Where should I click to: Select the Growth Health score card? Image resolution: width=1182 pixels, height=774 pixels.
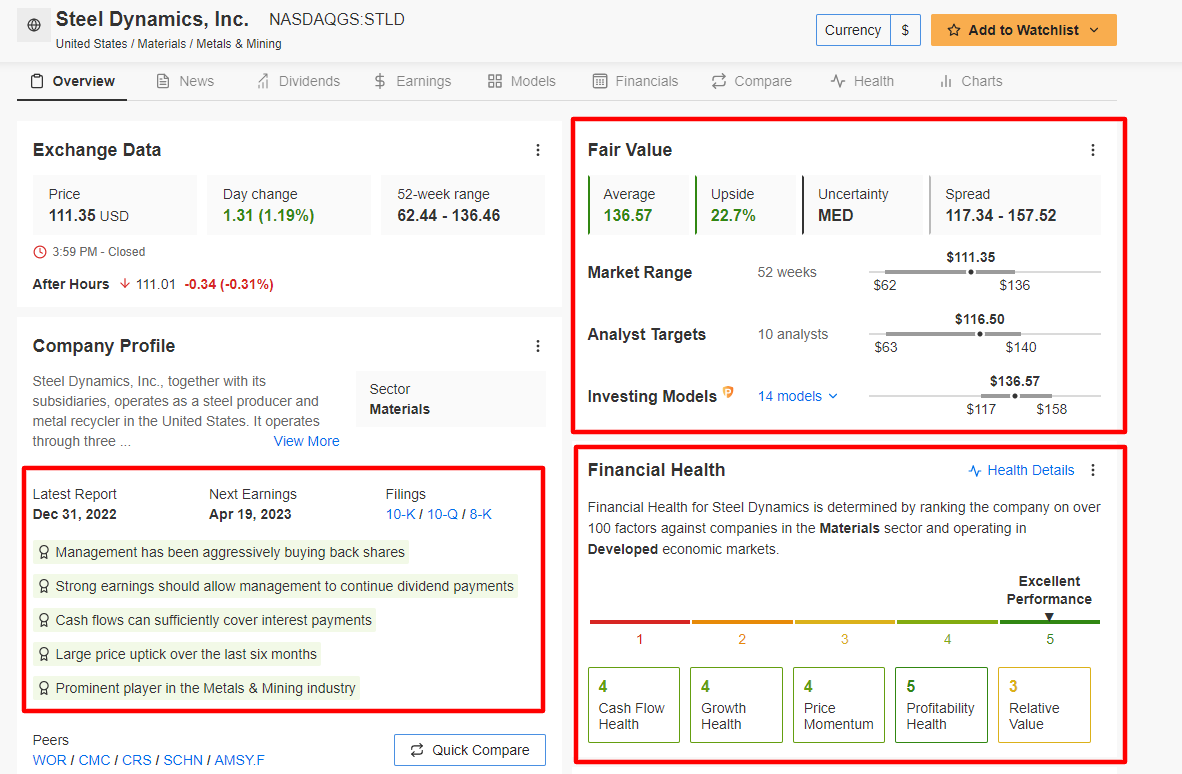pos(736,705)
